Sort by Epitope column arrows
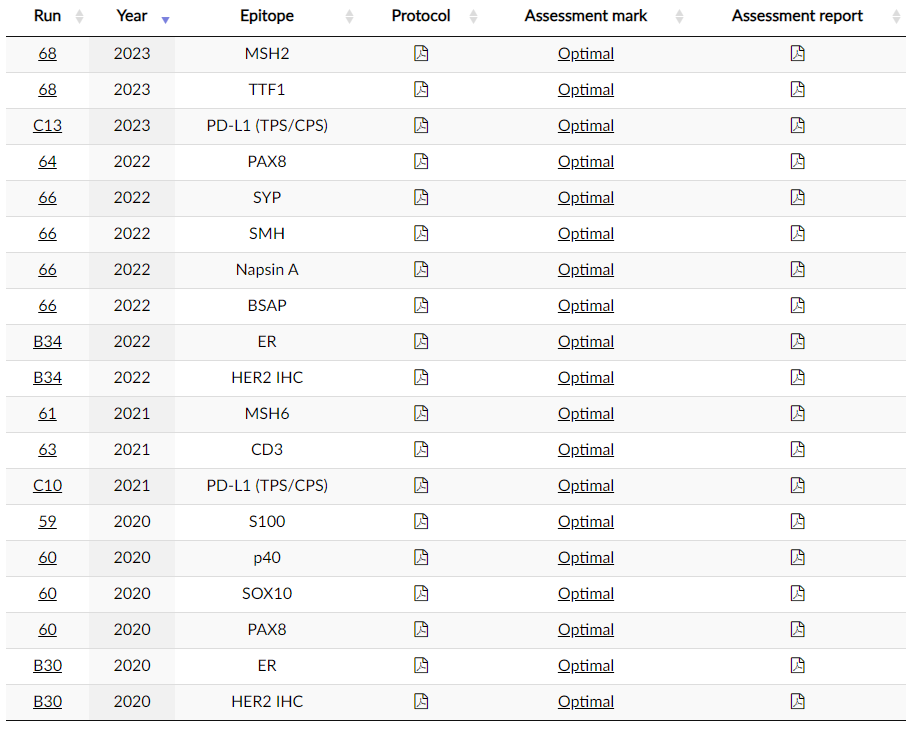911x737 pixels. tap(349, 17)
